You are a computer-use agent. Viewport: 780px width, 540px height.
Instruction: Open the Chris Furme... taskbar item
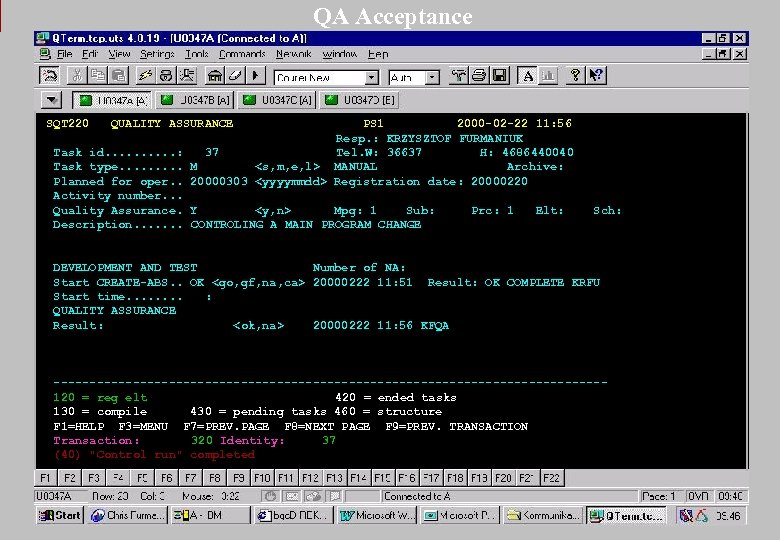tap(127, 516)
